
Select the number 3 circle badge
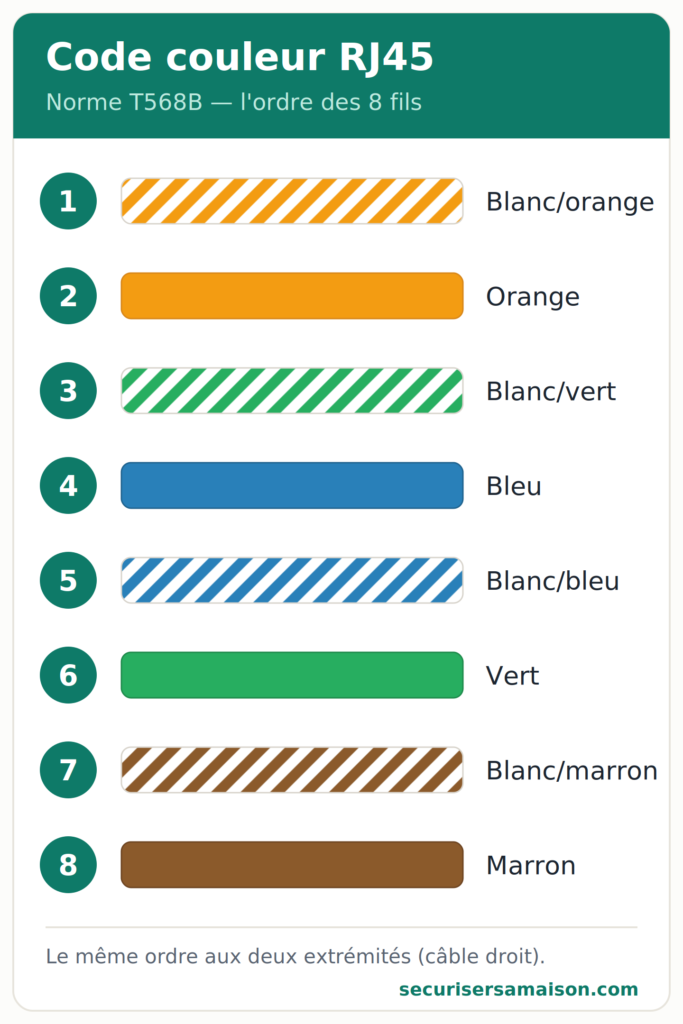click(69, 391)
